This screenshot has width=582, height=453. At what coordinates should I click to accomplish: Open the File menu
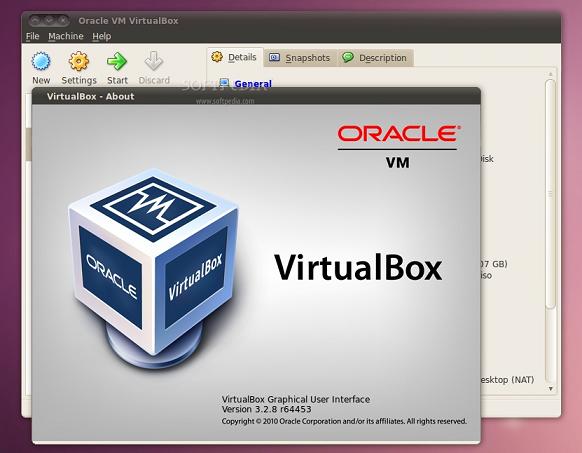[32, 36]
